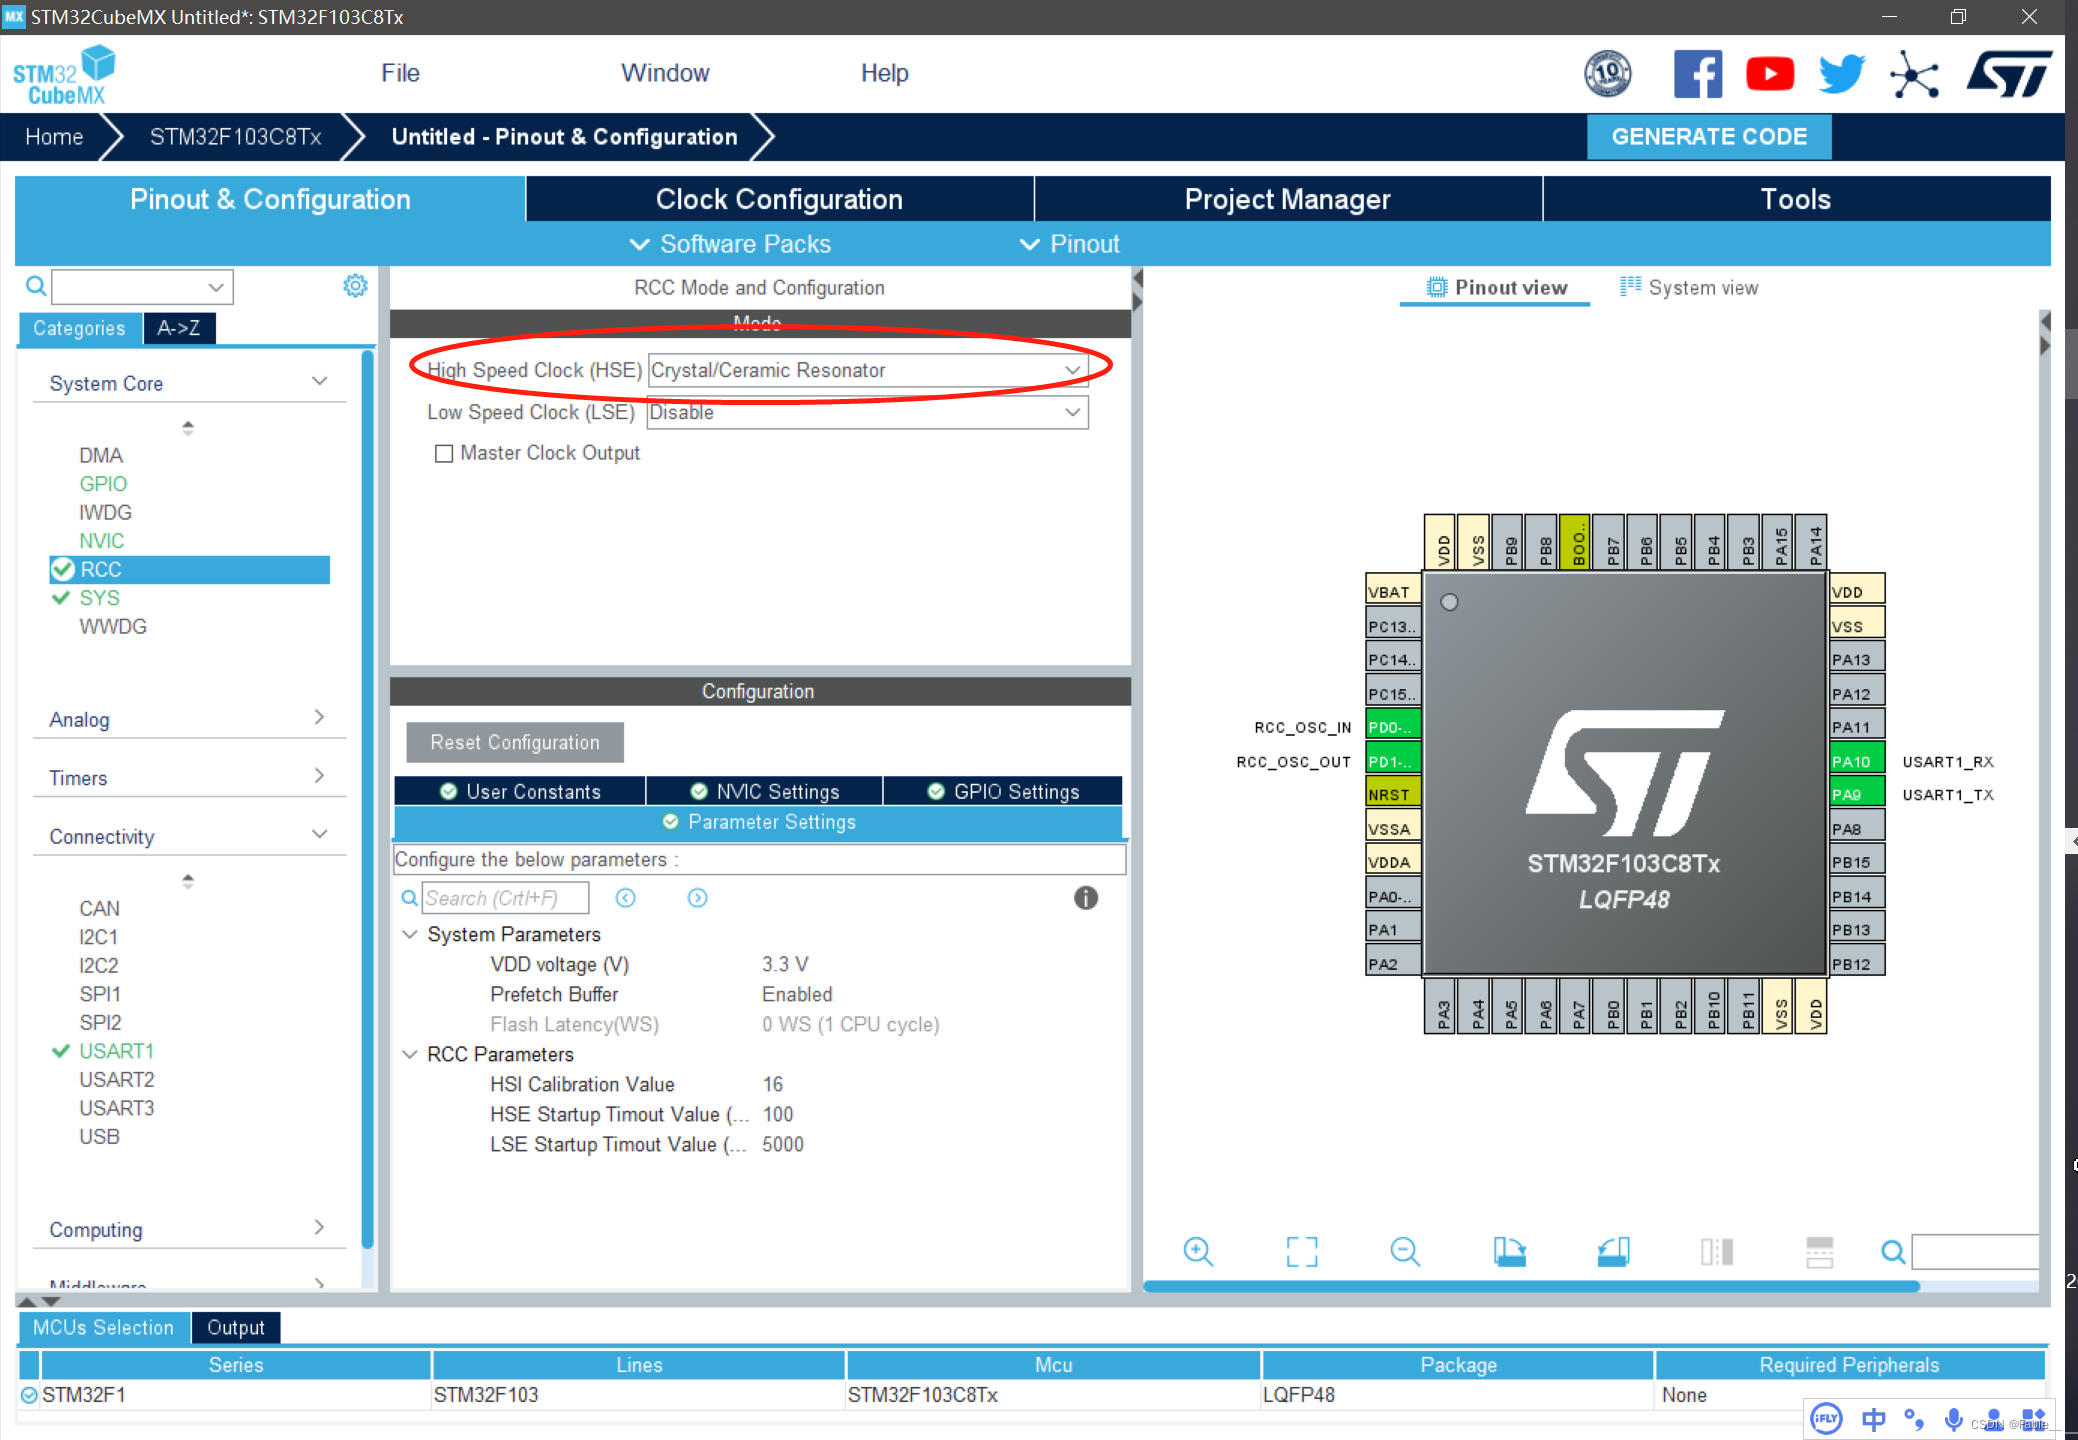The image size is (2078, 1440).
Task: Open High Speed Clock (HSE) dropdown
Action: pos(868,370)
